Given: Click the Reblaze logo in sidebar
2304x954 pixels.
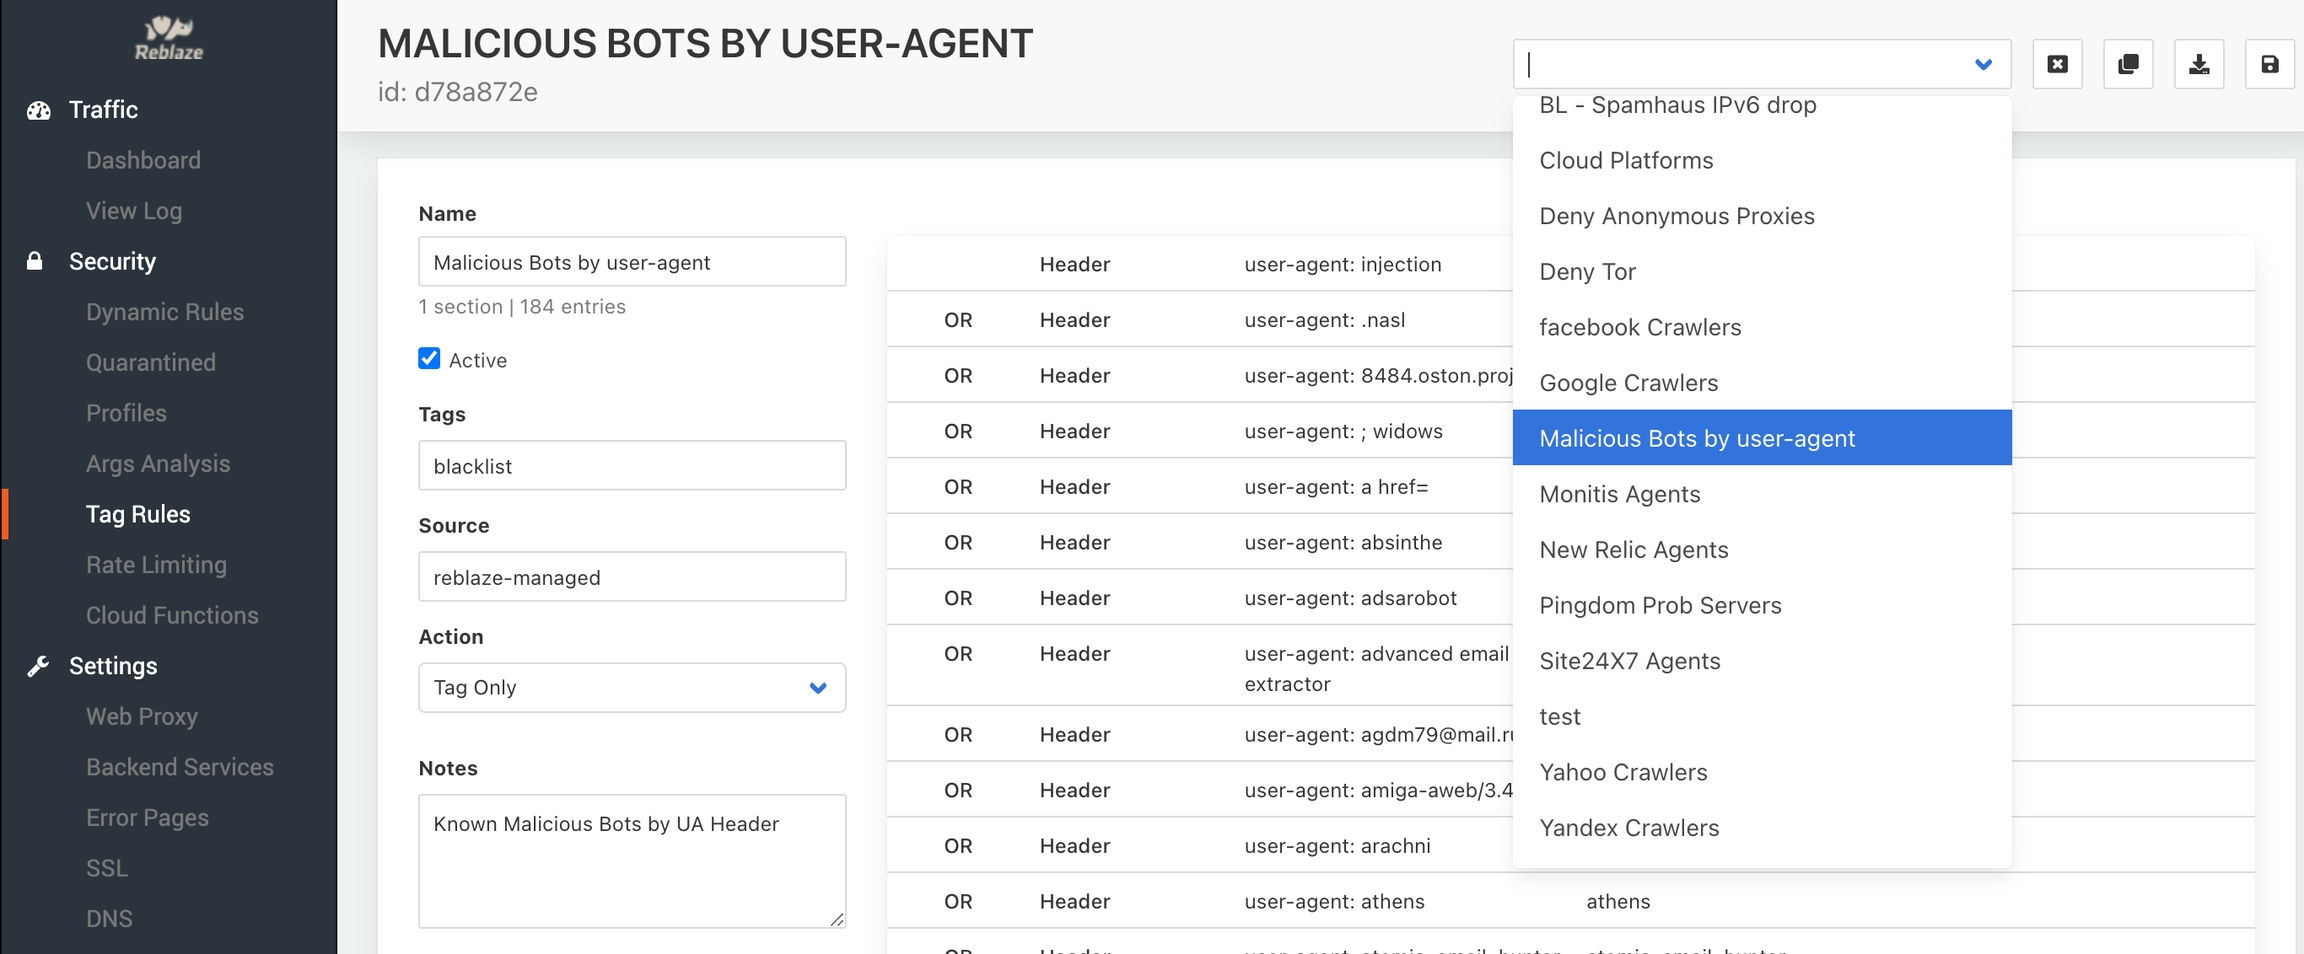Looking at the screenshot, I should point(169,38).
